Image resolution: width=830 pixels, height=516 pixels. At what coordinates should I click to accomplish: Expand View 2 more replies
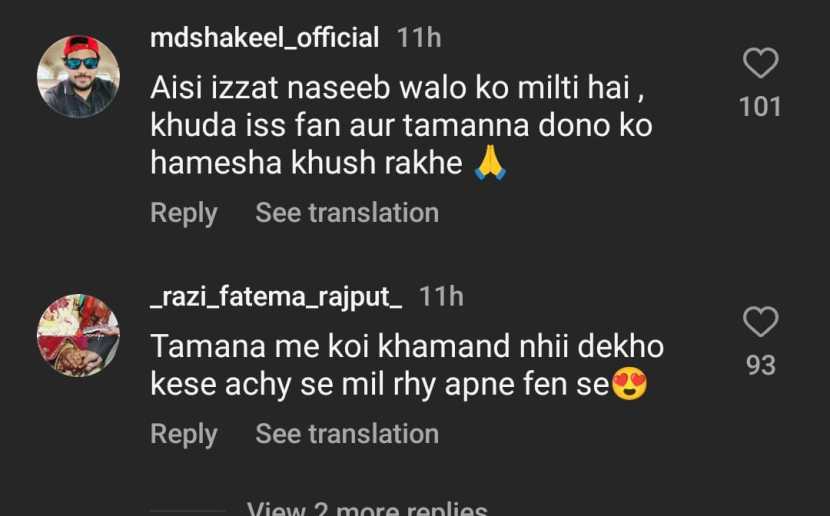(367, 508)
